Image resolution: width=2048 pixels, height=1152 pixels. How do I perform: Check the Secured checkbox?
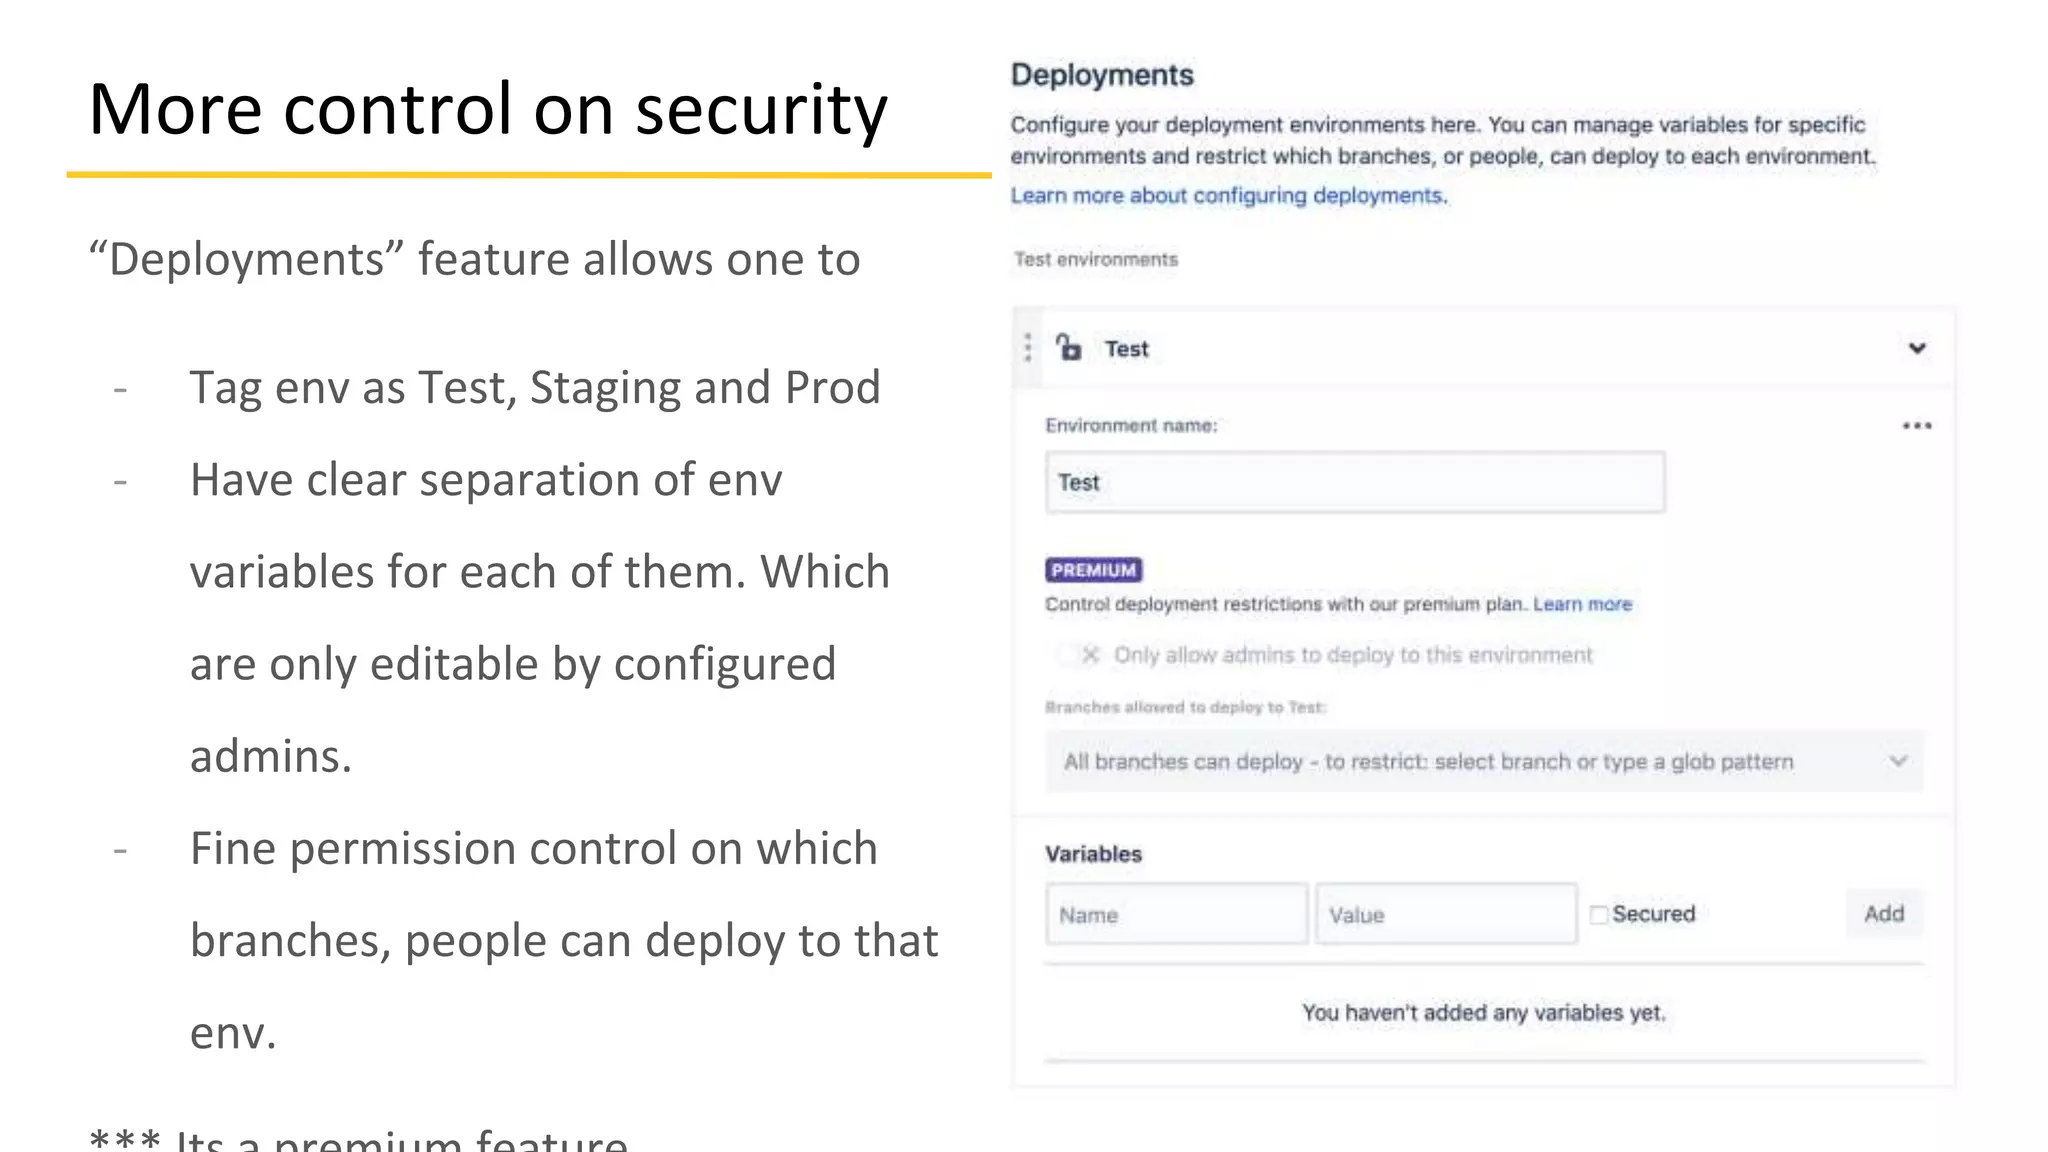point(1599,914)
